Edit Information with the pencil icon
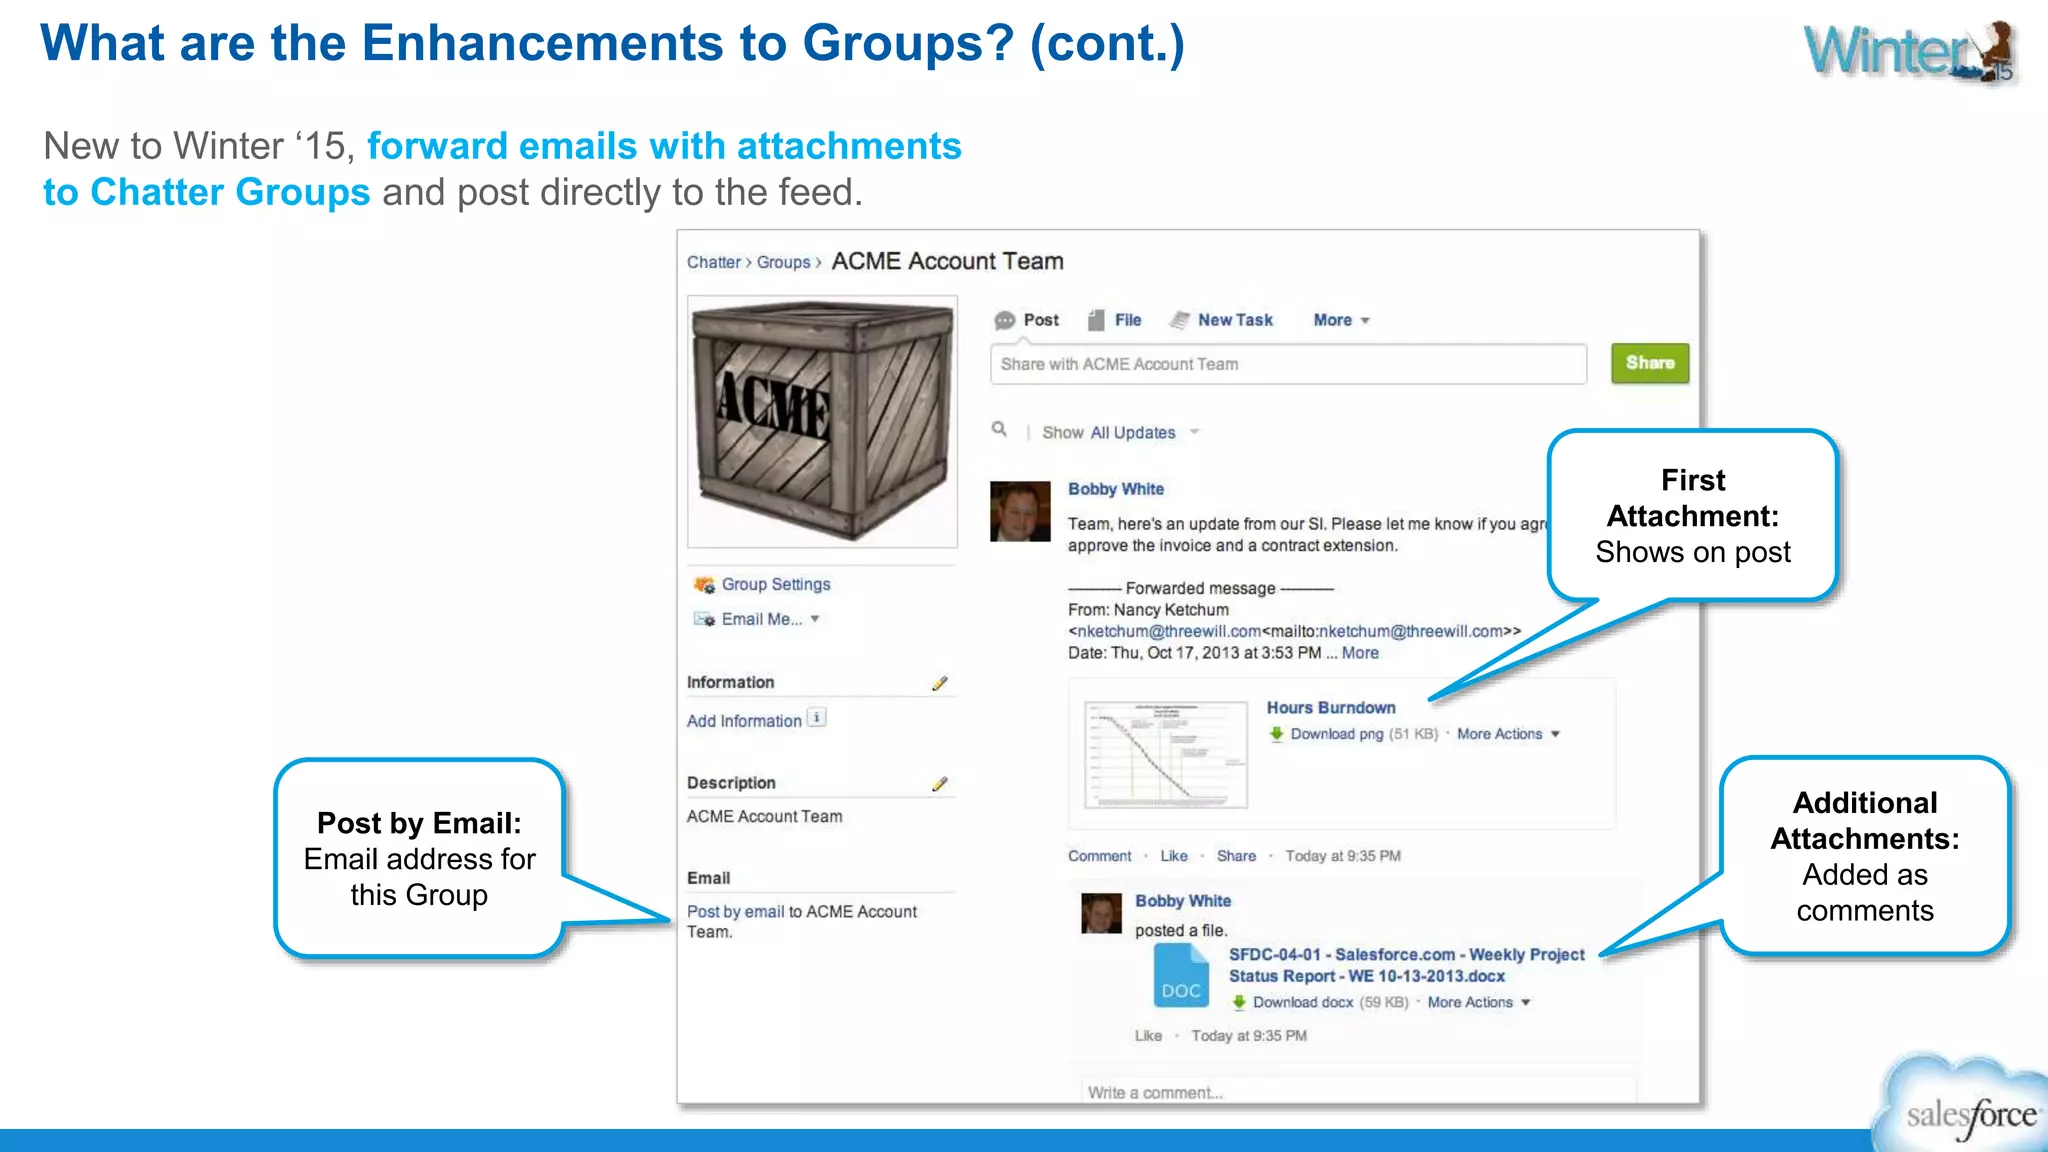The width and height of the screenshot is (2048, 1152). pos(939,683)
